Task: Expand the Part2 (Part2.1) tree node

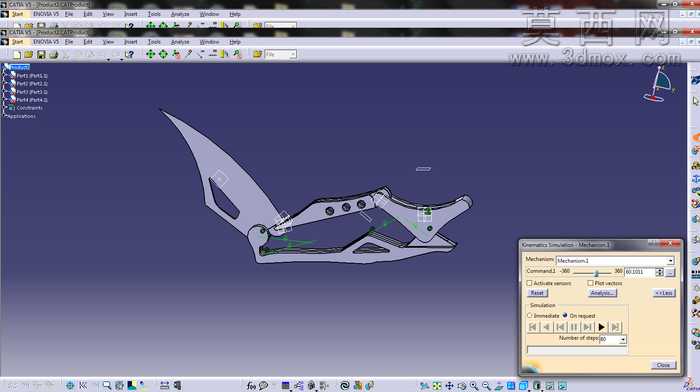Action: tap(5, 84)
